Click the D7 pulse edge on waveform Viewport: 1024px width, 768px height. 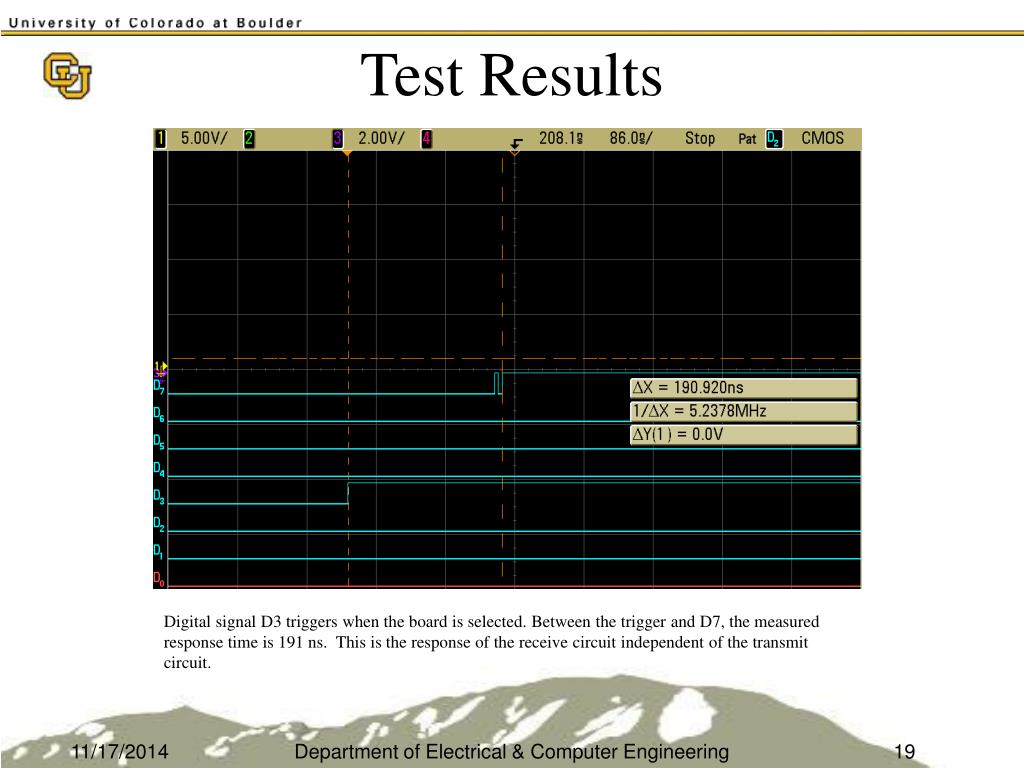pyautogui.click(x=498, y=383)
